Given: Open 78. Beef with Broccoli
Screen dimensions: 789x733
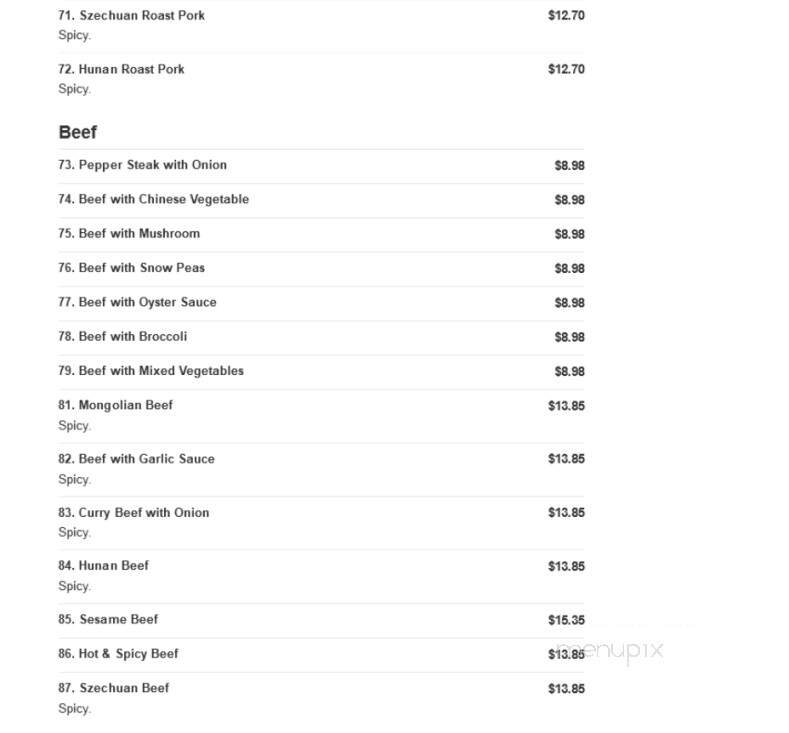Looking at the screenshot, I should pyautogui.click(x=321, y=337).
